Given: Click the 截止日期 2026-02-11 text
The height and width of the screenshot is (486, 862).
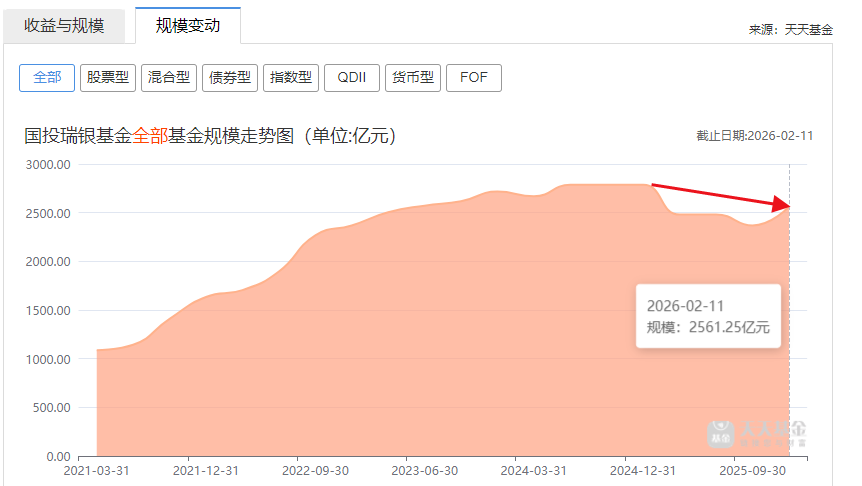Looking at the screenshot, I should click(754, 136).
